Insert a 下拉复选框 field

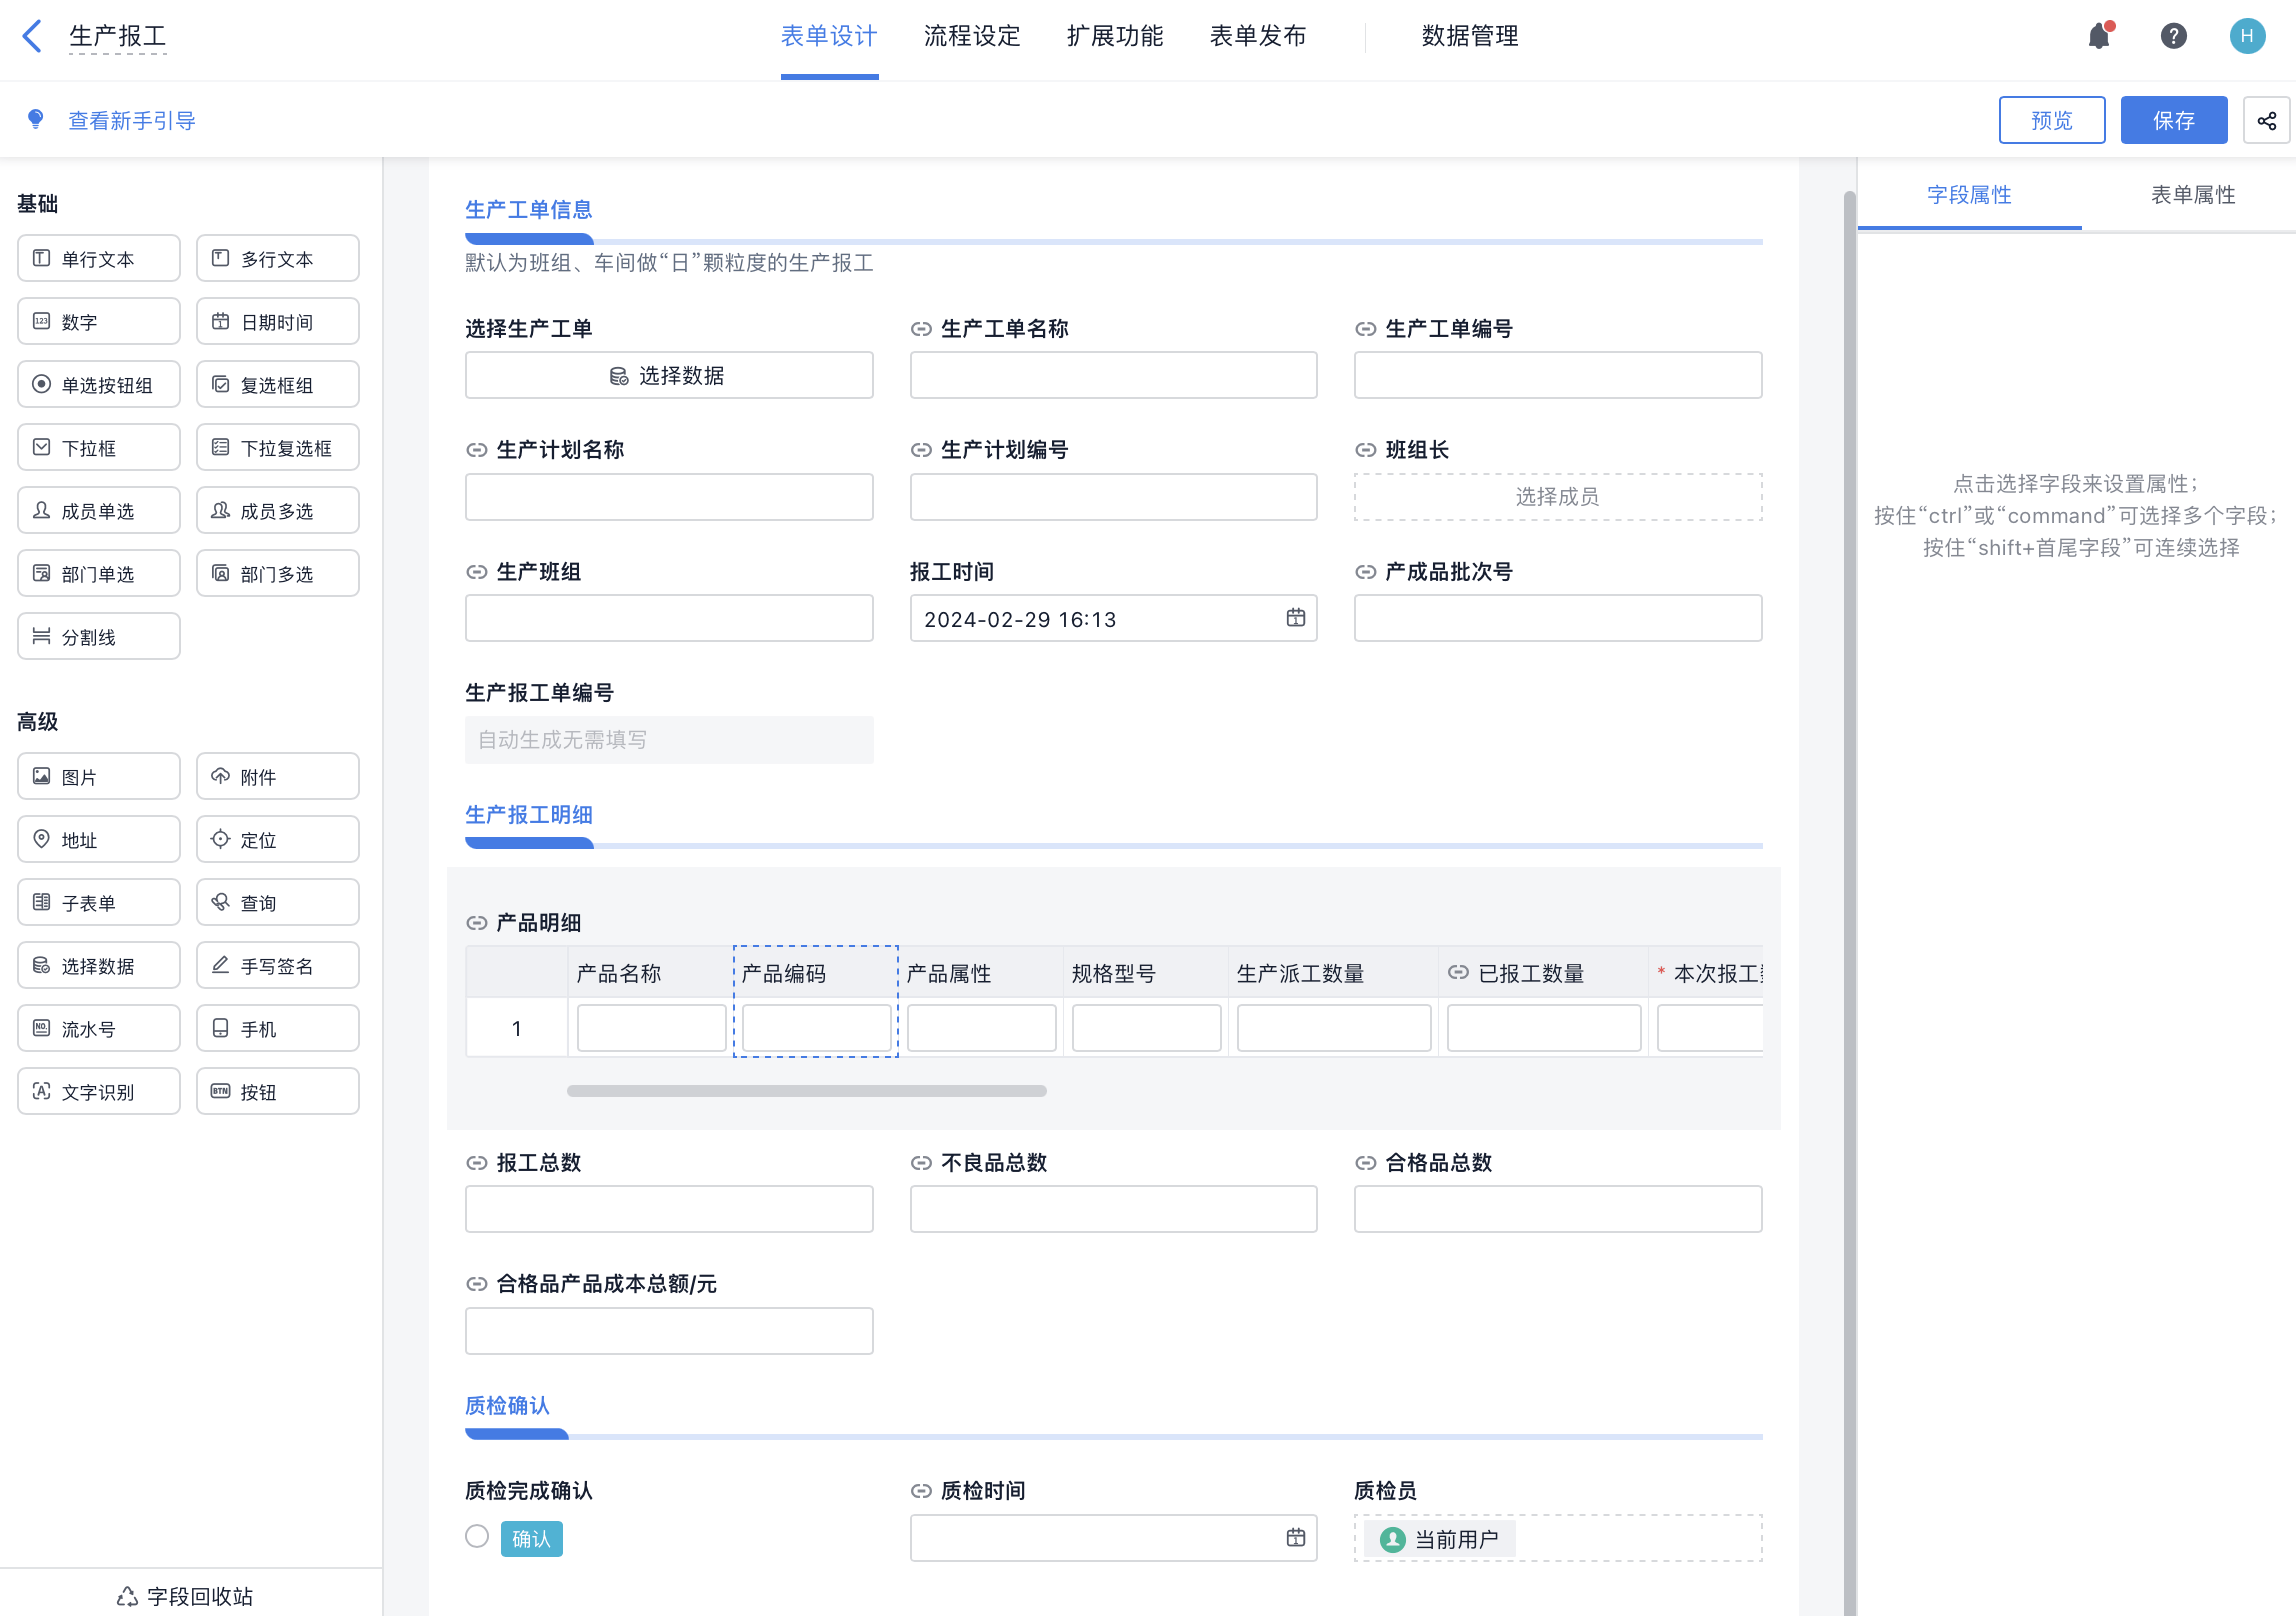click(277, 446)
